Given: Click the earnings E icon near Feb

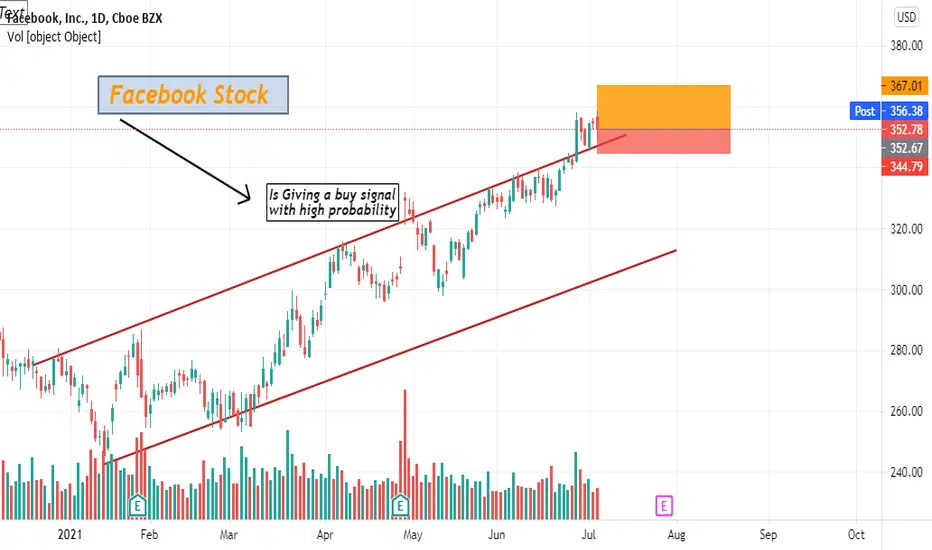Looking at the screenshot, I should [137, 506].
